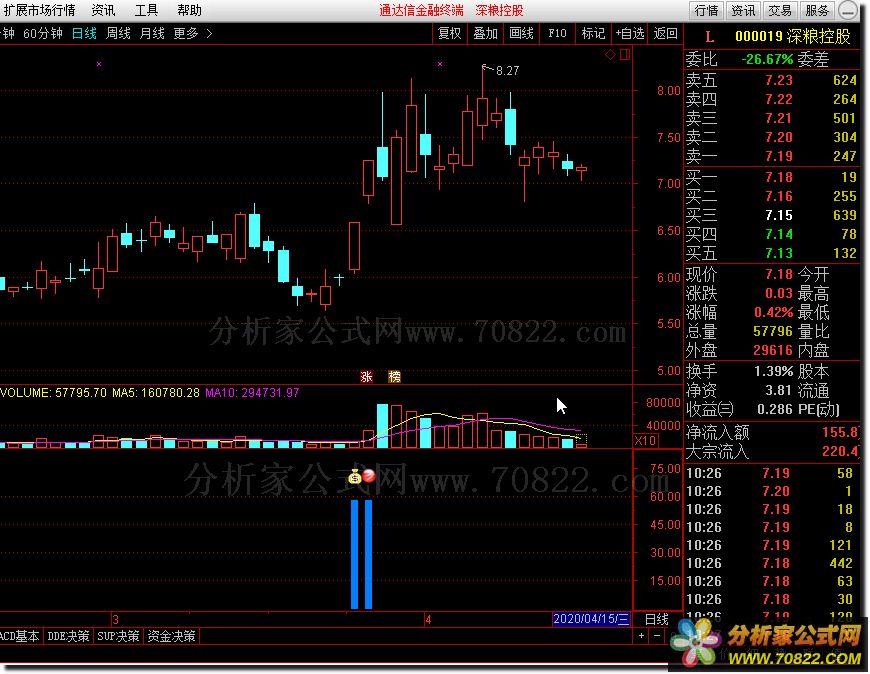Select the 日线 chart period
This screenshot has height=674, width=870.
84,33
